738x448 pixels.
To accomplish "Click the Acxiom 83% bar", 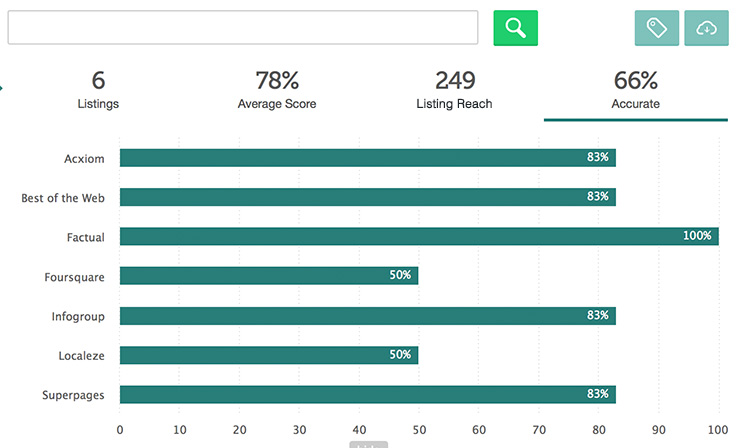I will 367,157.
